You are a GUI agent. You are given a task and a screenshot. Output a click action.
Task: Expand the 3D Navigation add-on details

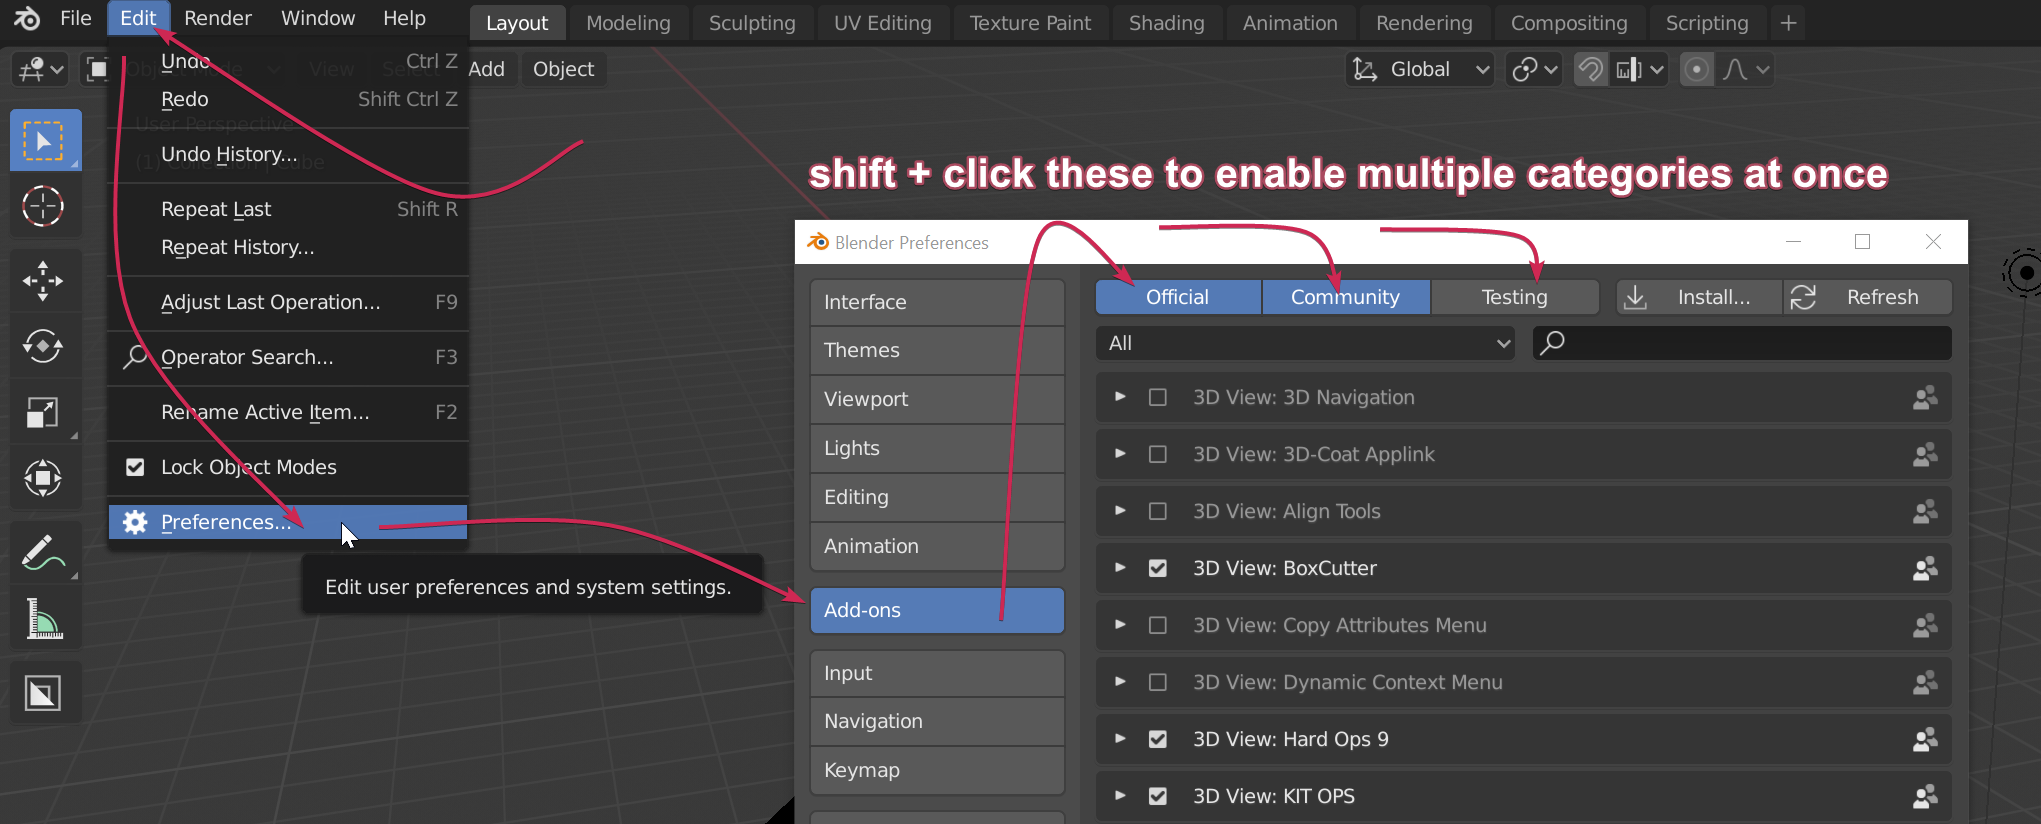pos(1120,397)
